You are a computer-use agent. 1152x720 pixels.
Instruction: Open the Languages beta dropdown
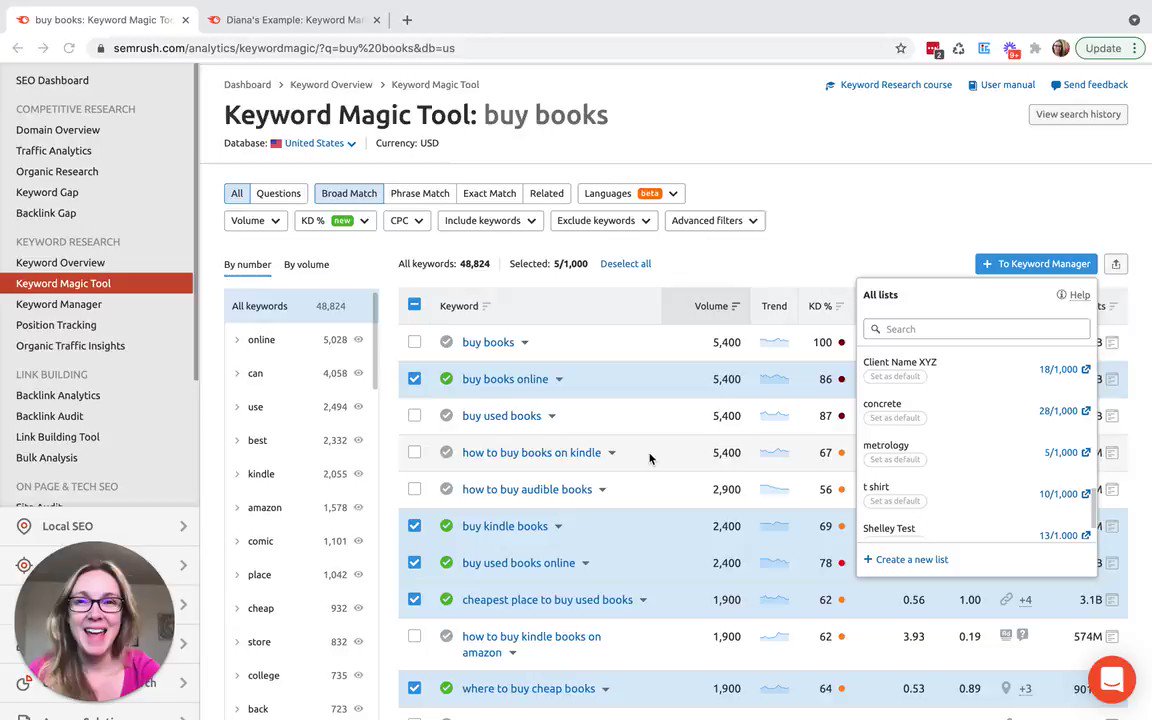coord(632,193)
